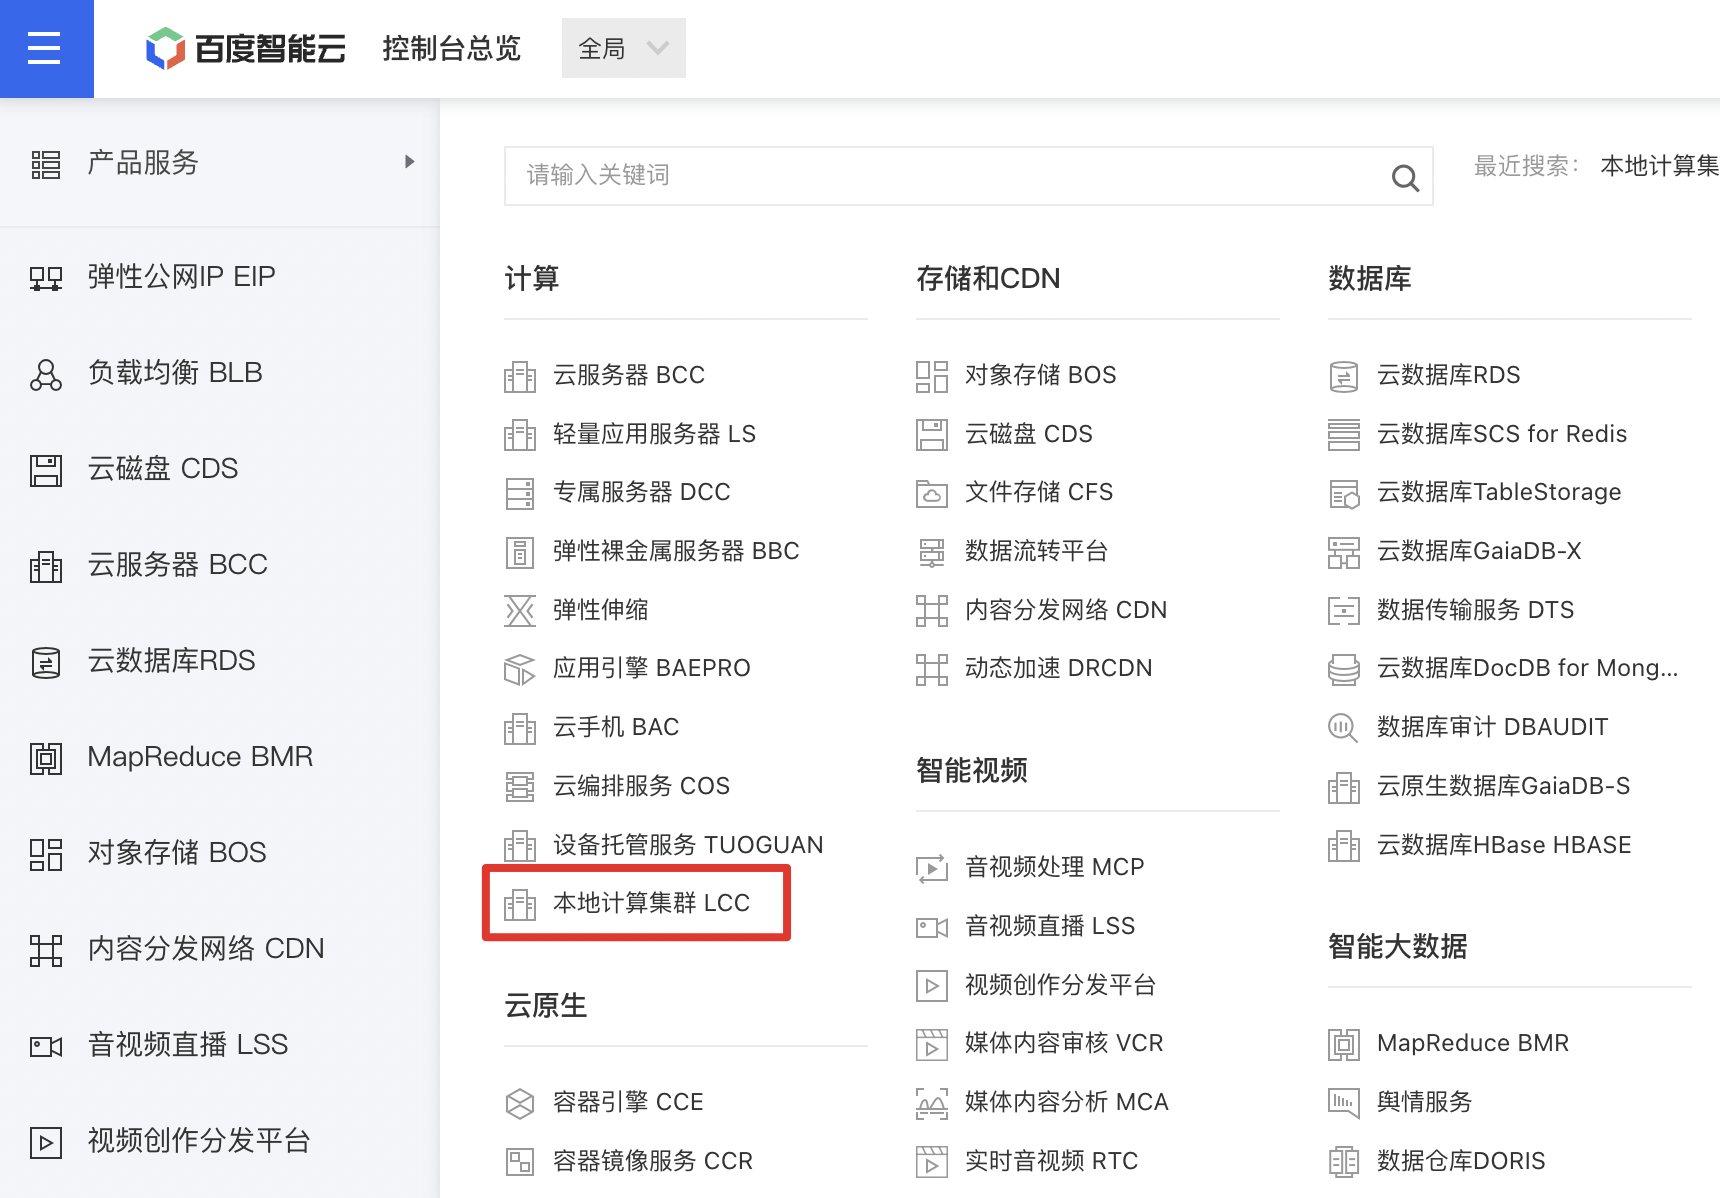This screenshot has height=1198, width=1720.
Task: Click the 数据传输服务 DTS icon
Action: point(1344,610)
